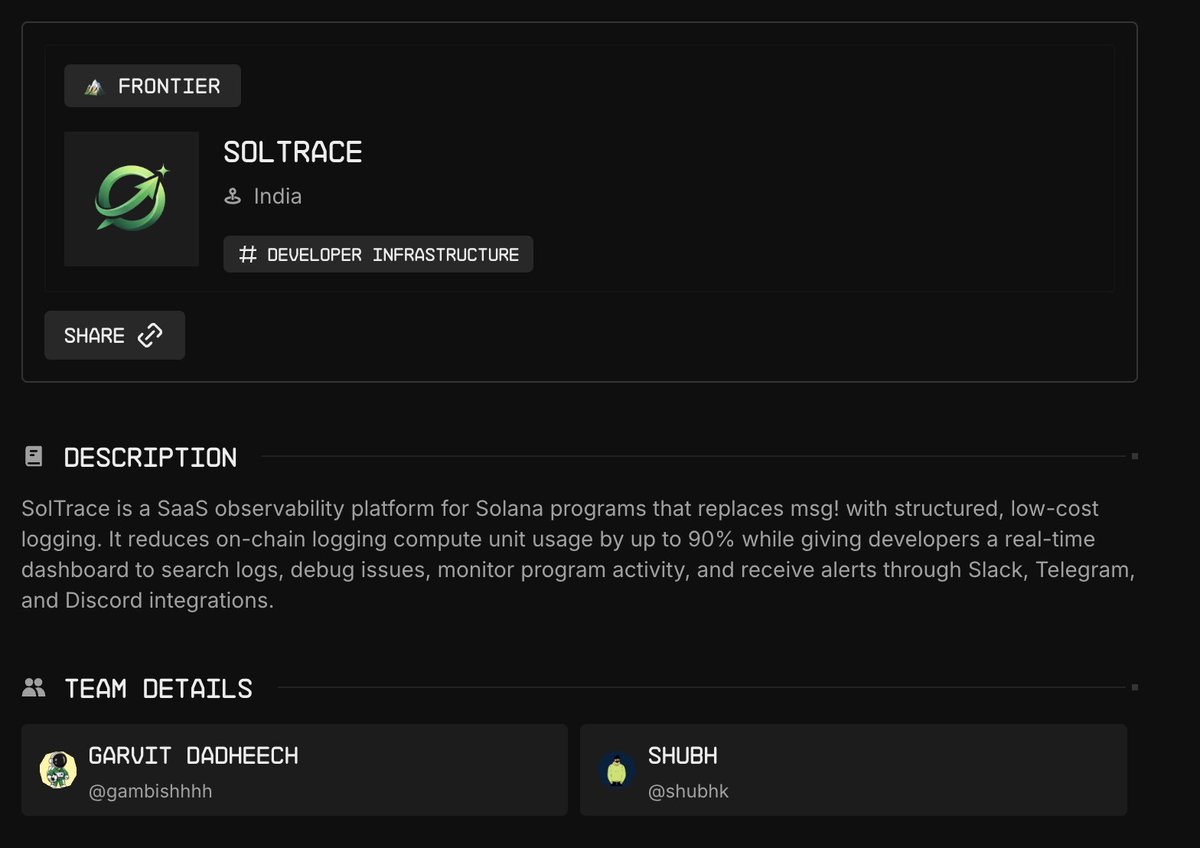Open the SHUBH team member card
Screen dimensions: 1200x848
853,770
